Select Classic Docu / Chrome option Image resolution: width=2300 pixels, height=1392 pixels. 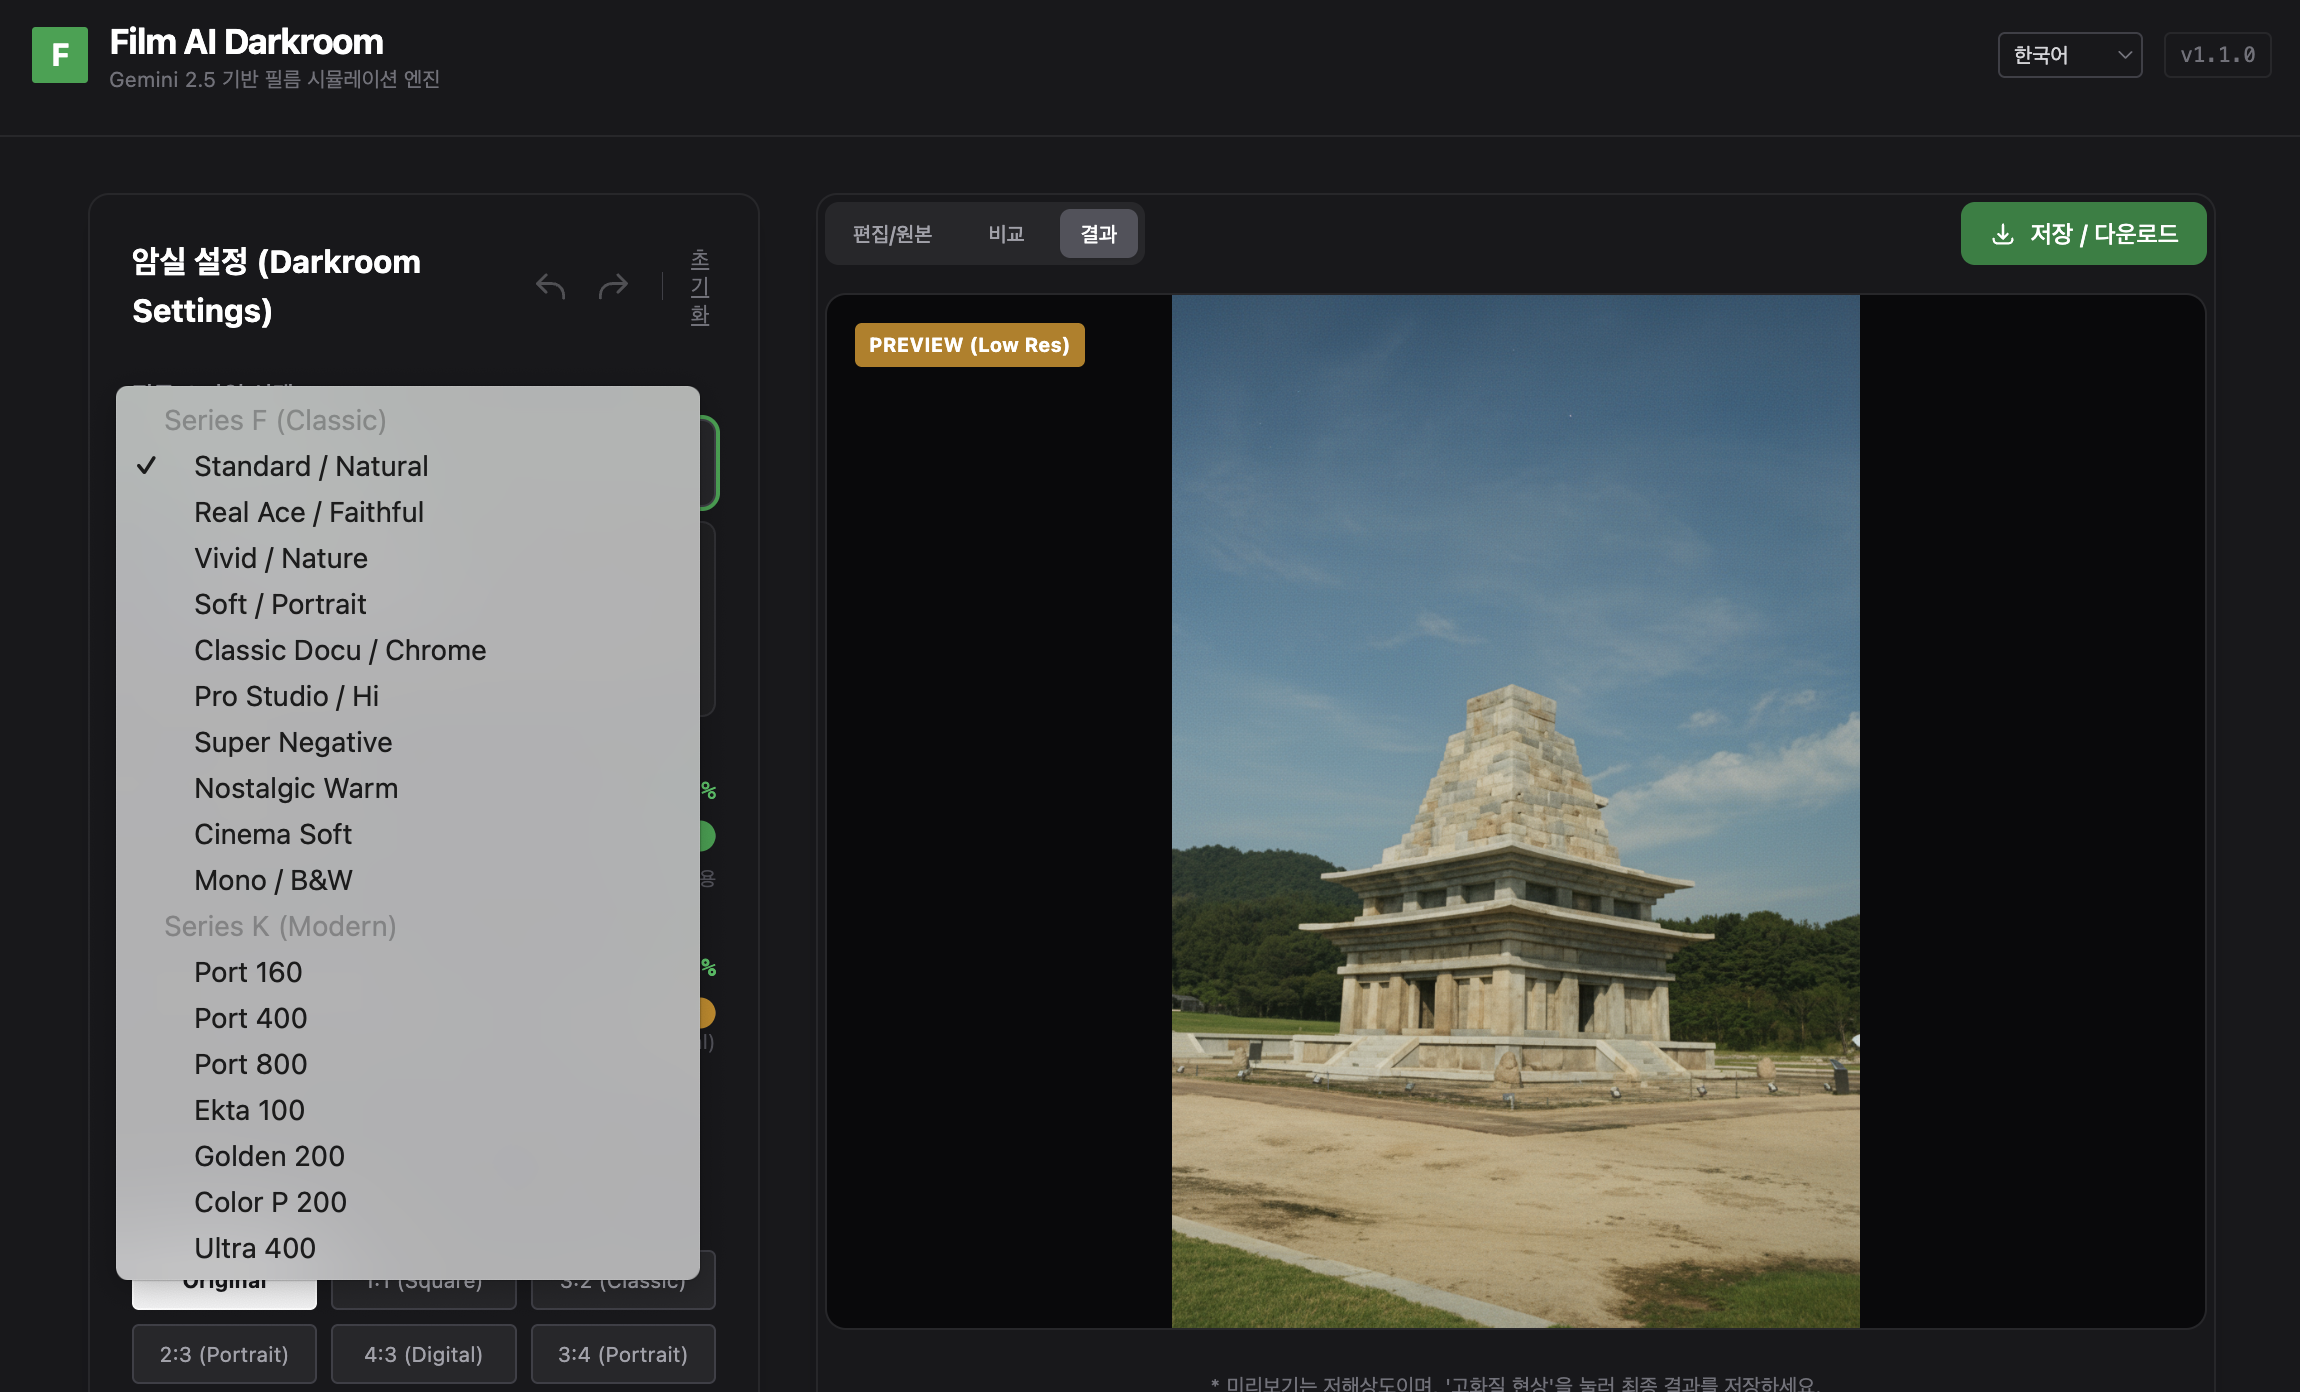pos(340,650)
